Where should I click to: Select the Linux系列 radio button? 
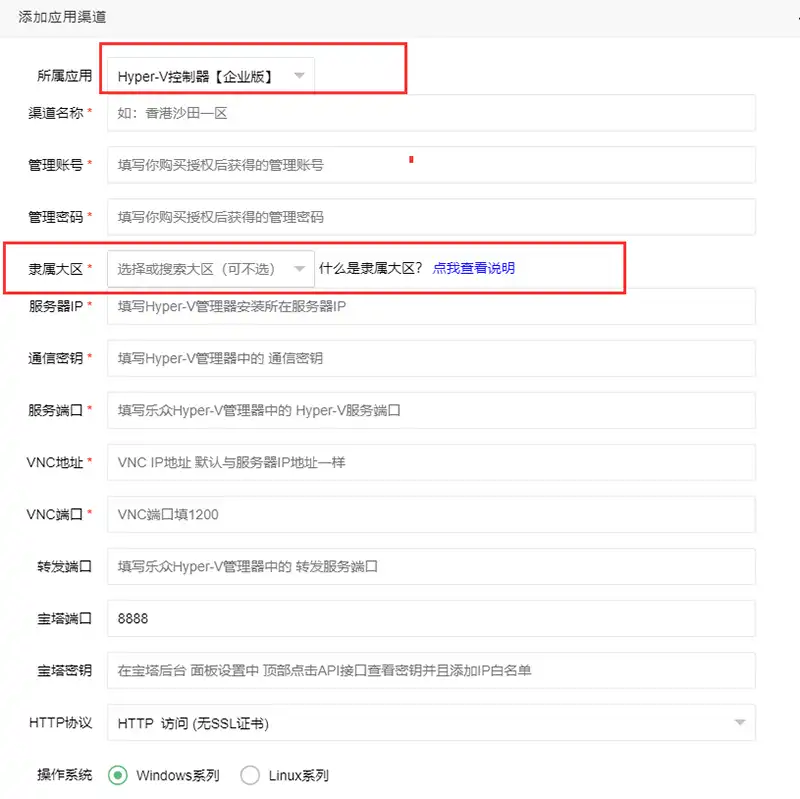[x=250, y=775]
